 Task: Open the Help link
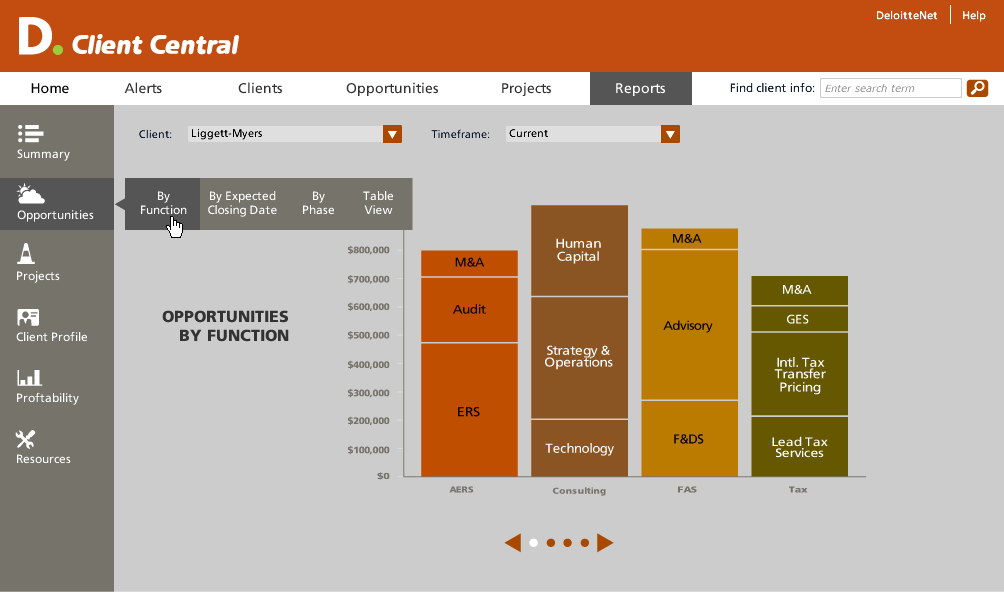tap(973, 15)
